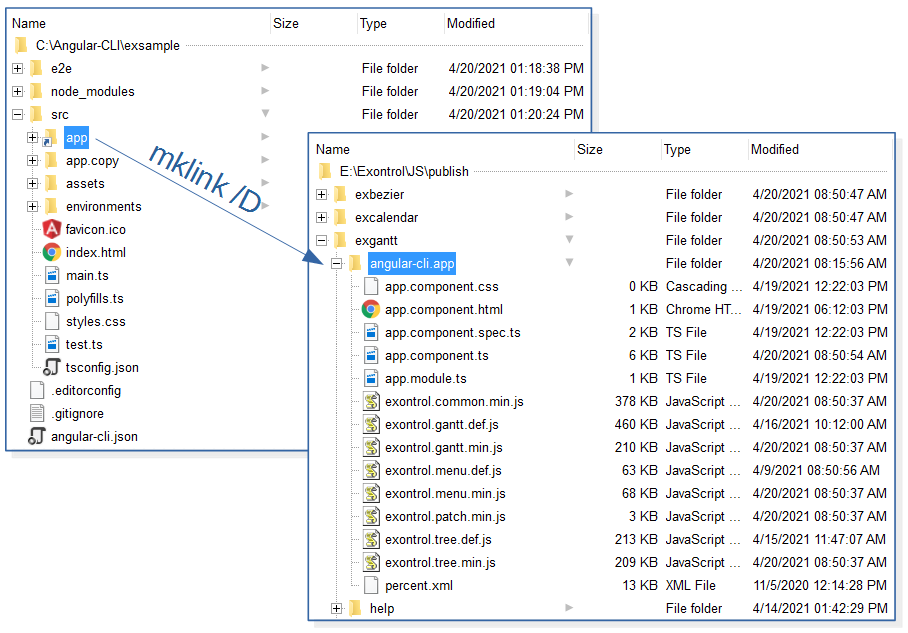Select the .gitignore file

pos(77,413)
